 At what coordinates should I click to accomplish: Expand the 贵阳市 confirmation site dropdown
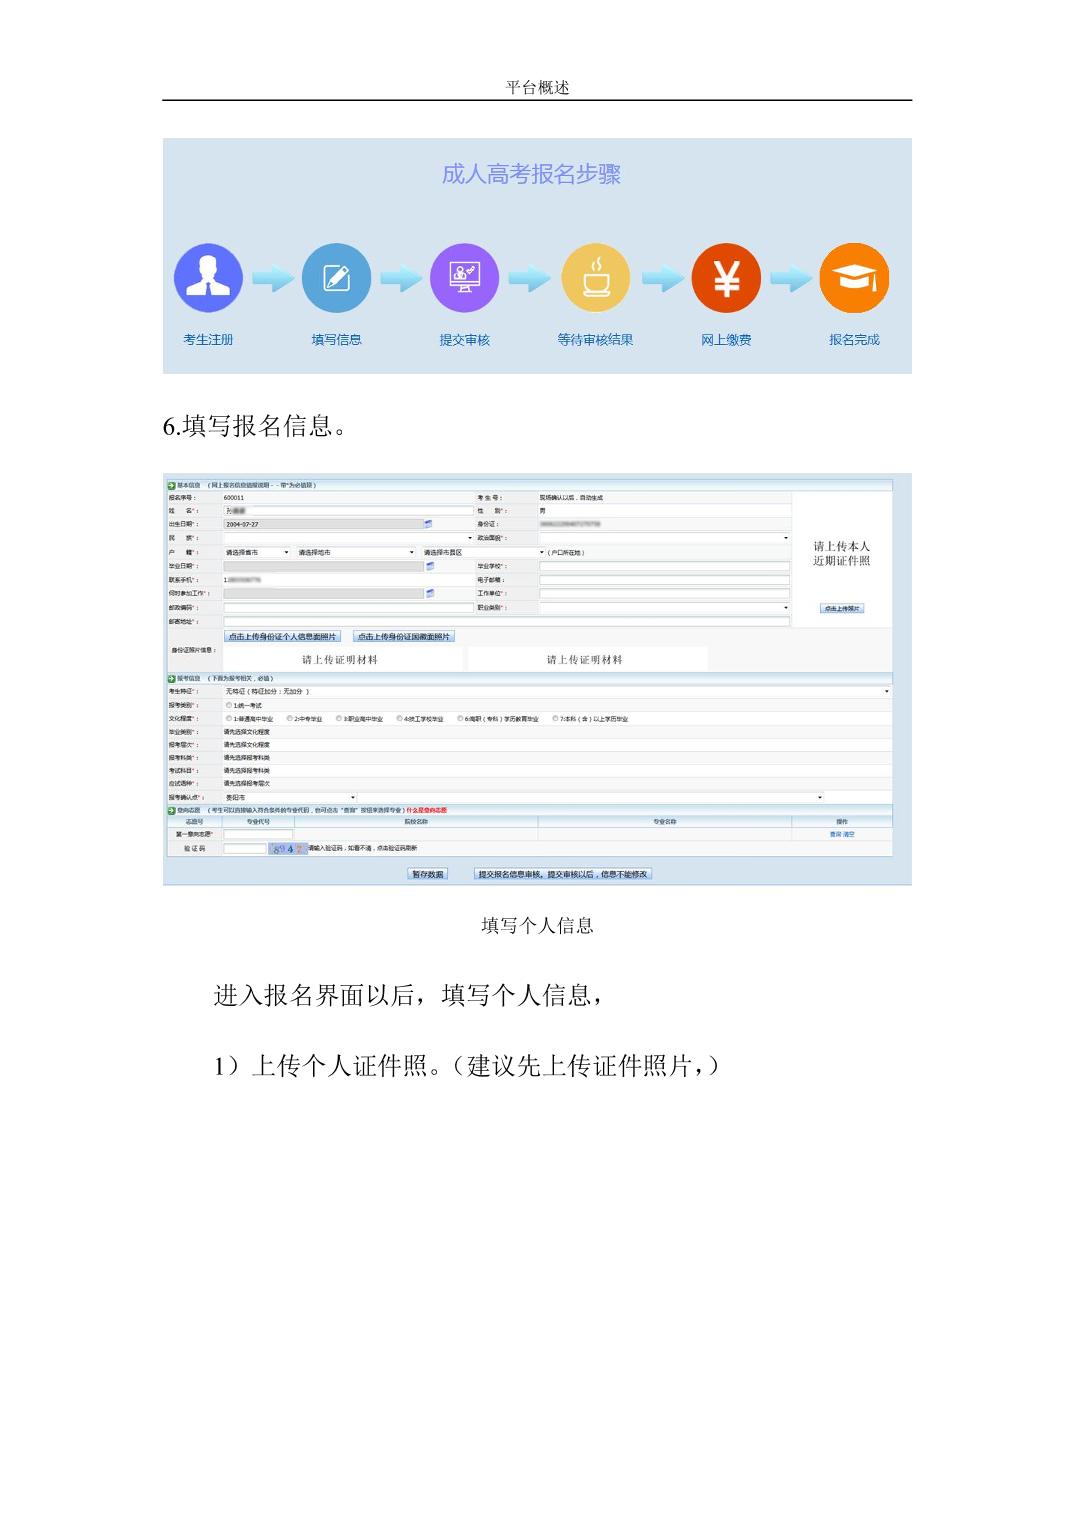290,798
